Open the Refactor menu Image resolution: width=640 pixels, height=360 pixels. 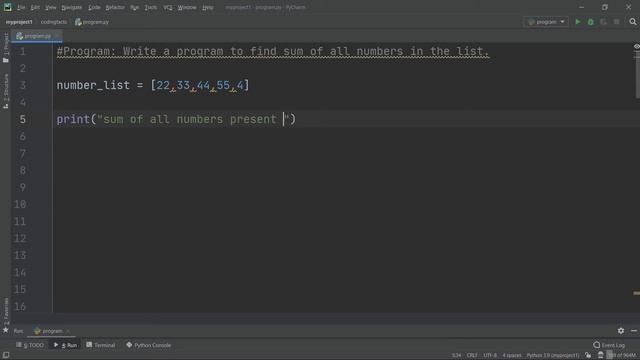point(115,7)
